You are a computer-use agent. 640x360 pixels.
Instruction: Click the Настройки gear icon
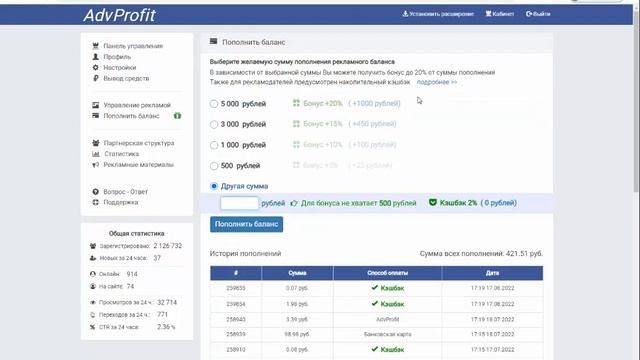pyautogui.click(x=96, y=67)
